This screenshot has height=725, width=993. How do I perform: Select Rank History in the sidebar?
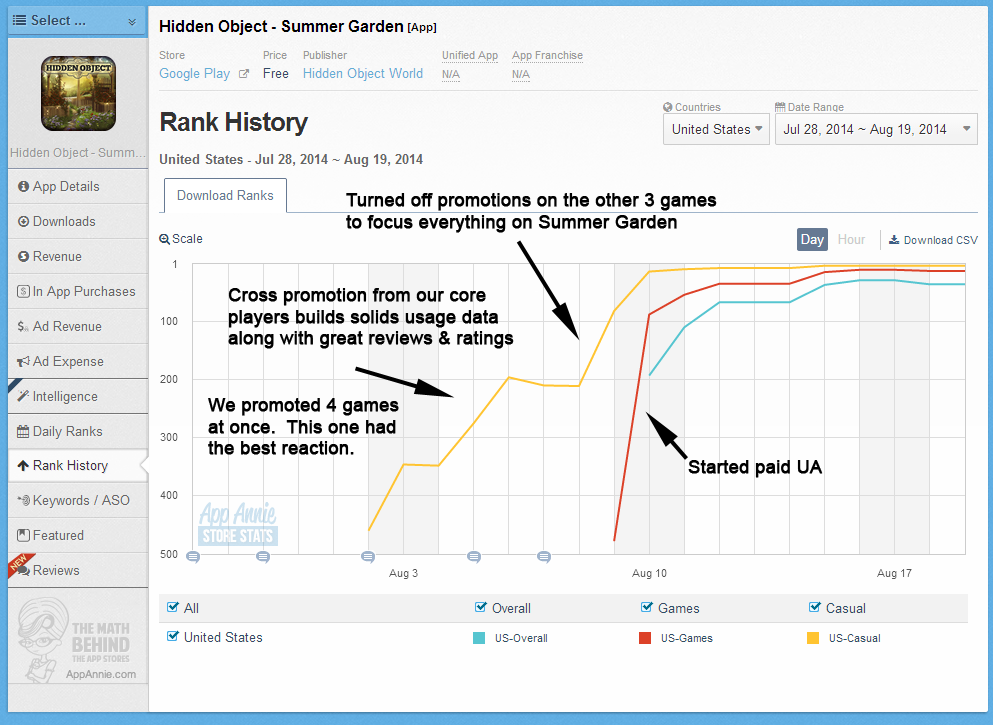point(77,466)
